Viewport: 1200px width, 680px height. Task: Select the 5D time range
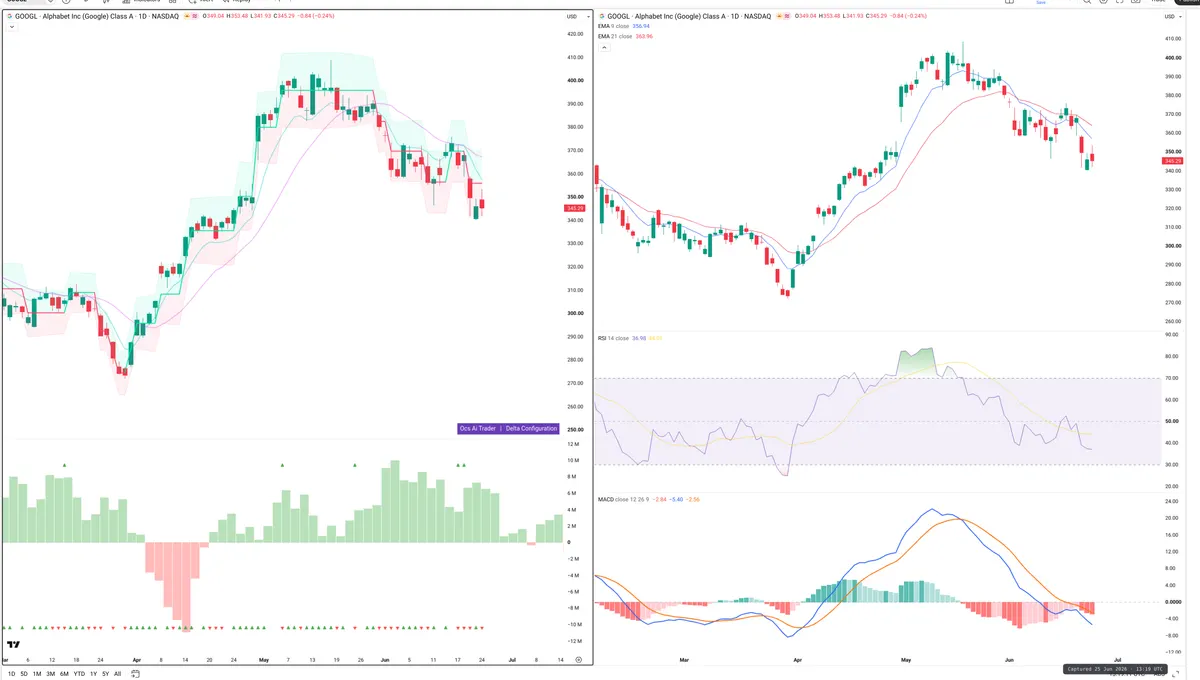(25, 674)
